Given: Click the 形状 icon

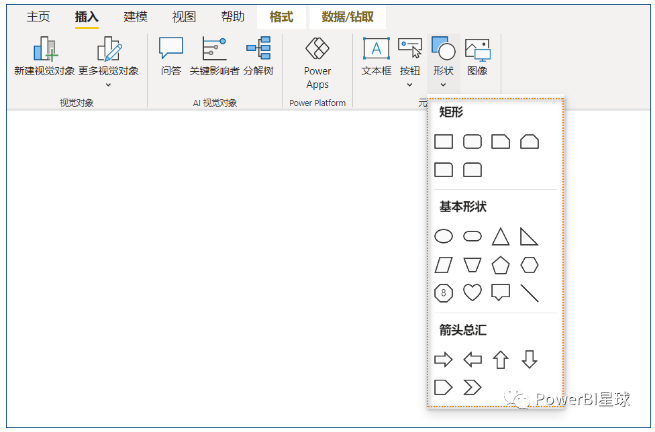Looking at the screenshot, I should (x=443, y=48).
